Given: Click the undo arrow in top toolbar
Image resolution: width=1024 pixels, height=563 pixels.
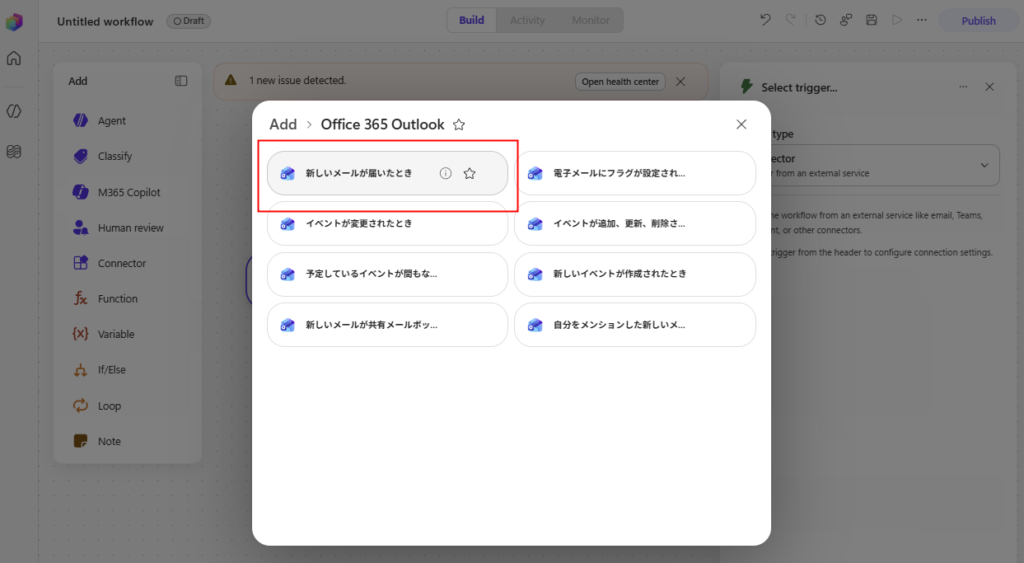Looking at the screenshot, I should pos(765,20).
